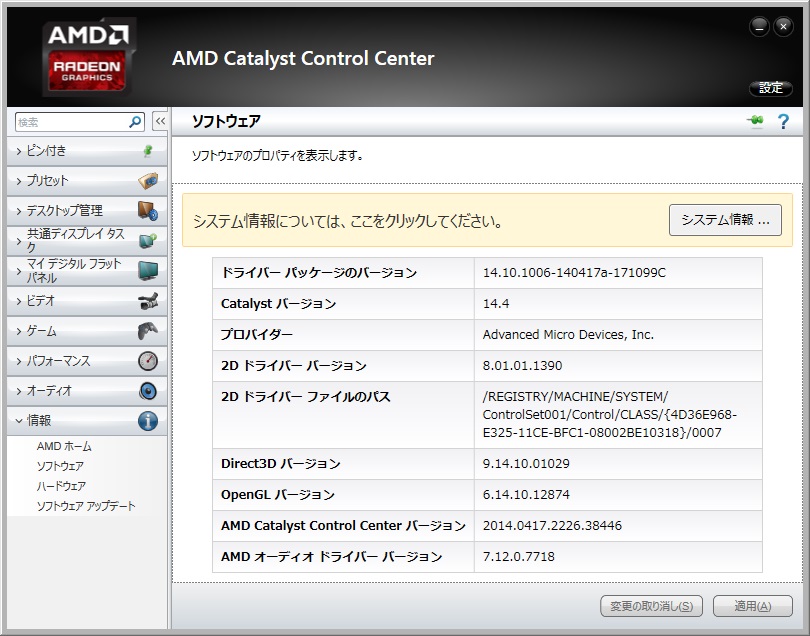Image resolution: width=810 pixels, height=636 pixels.
Task: Click AMD audio driver version 7.12.0.7718
Action: click(x=519, y=556)
